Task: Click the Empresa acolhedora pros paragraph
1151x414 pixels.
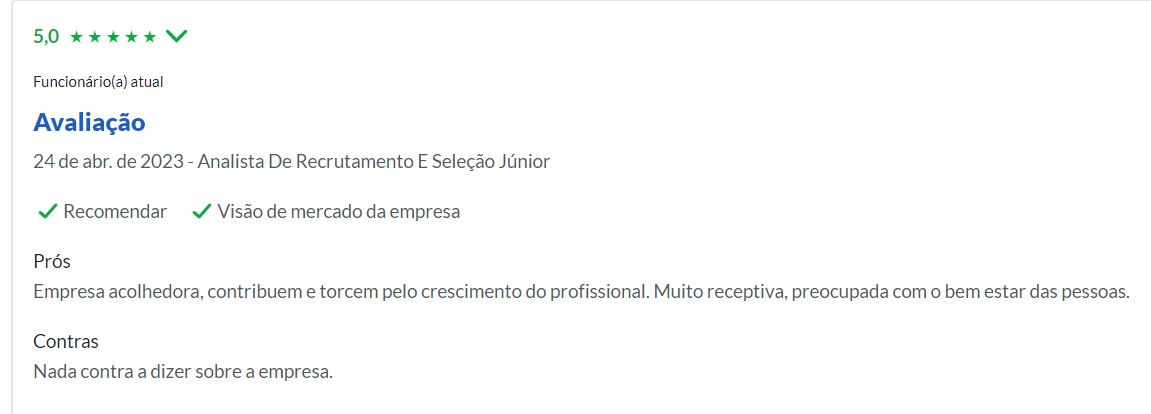Action: tap(581, 291)
